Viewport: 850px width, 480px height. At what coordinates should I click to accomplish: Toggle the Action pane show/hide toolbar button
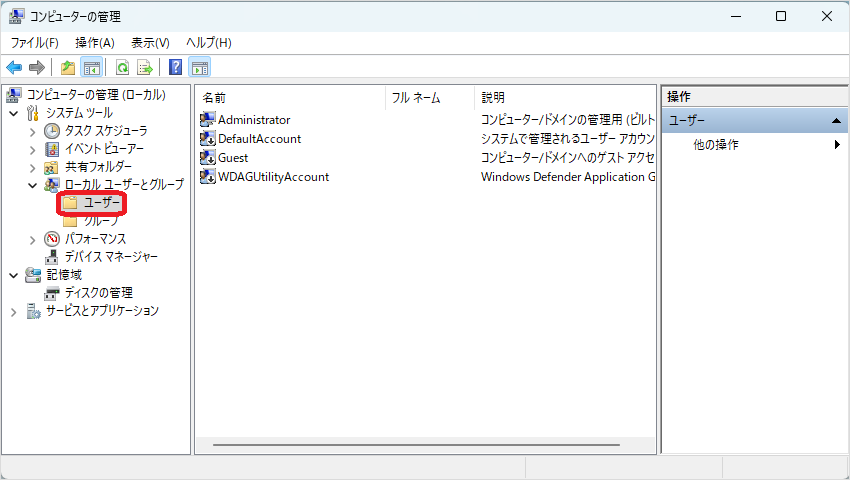point(199,68)
